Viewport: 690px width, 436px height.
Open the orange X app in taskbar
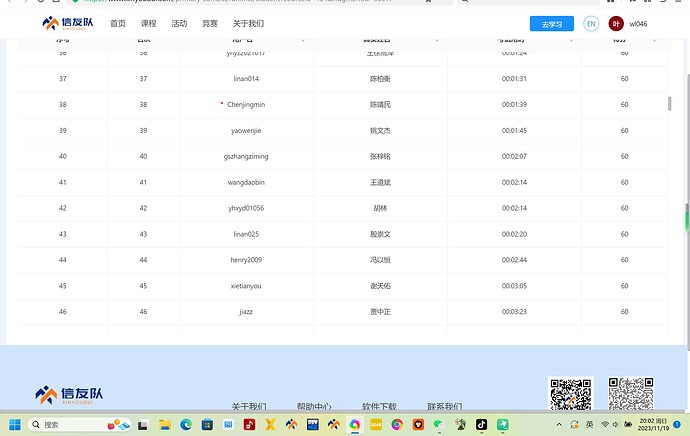[x=270, y=425]
